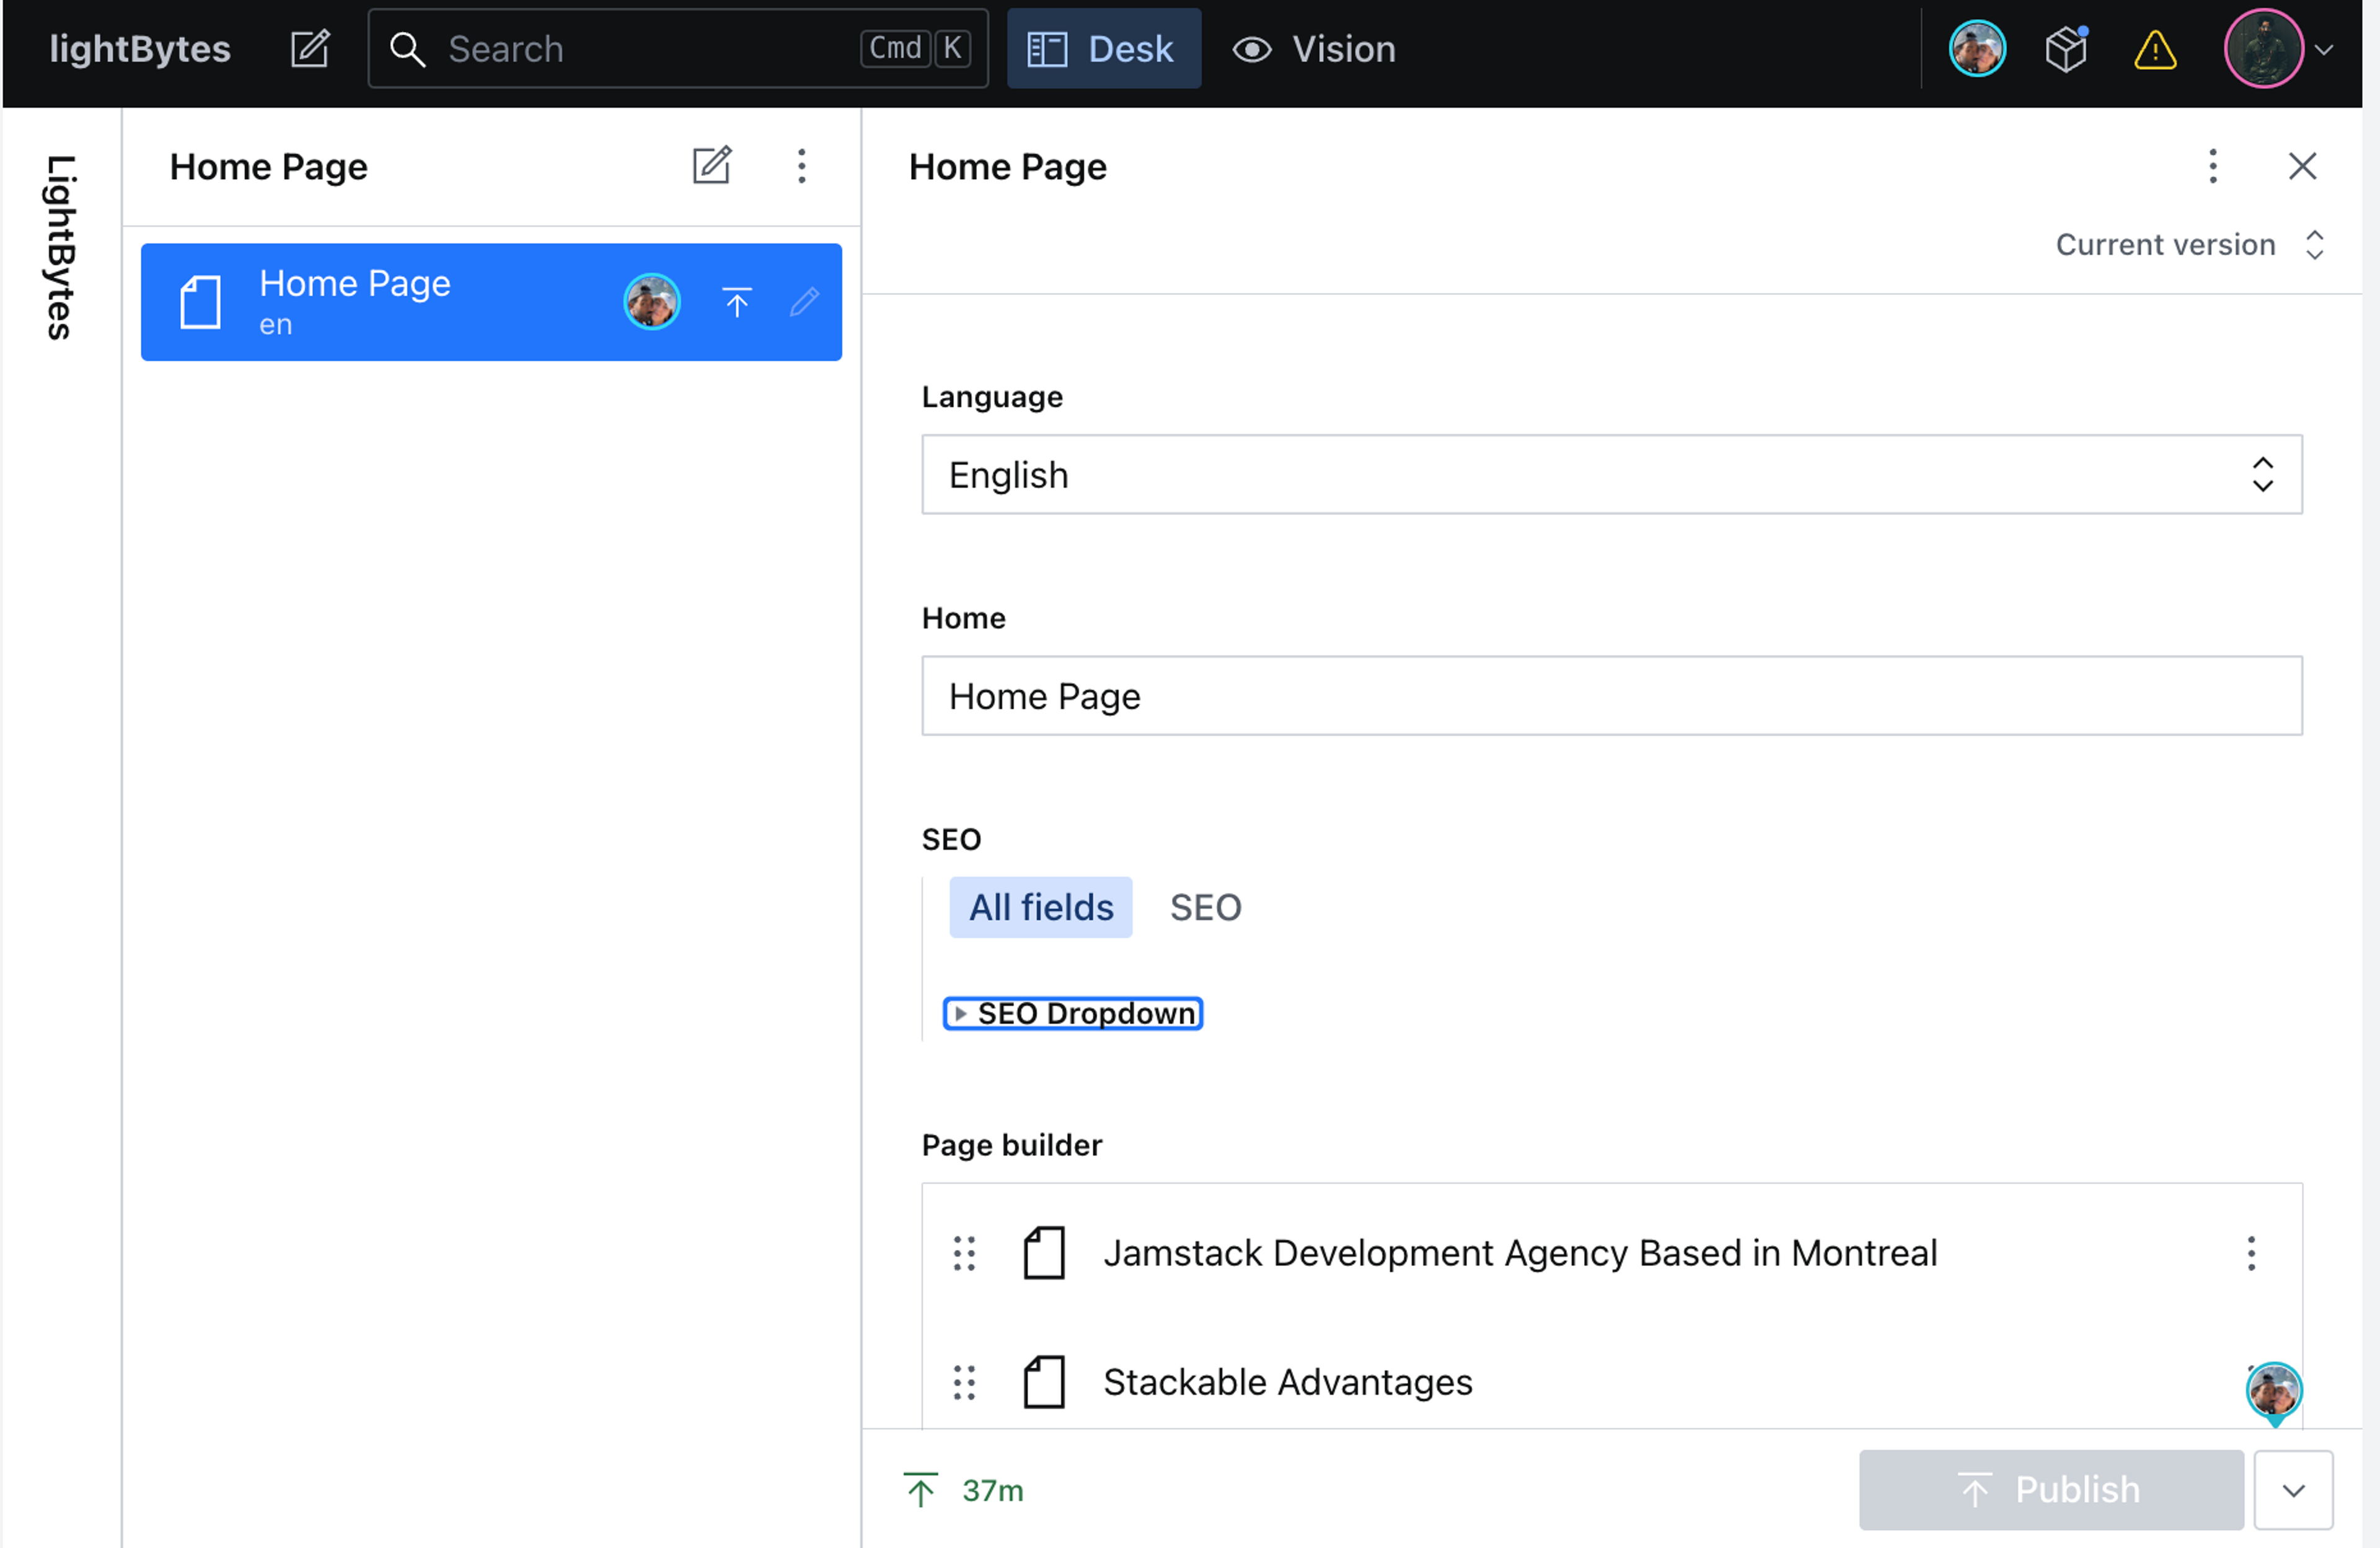Expand the SEO Dropdown disclosure triangle
Viewport: 2380px width, 1548px height.
(960, 1013)
